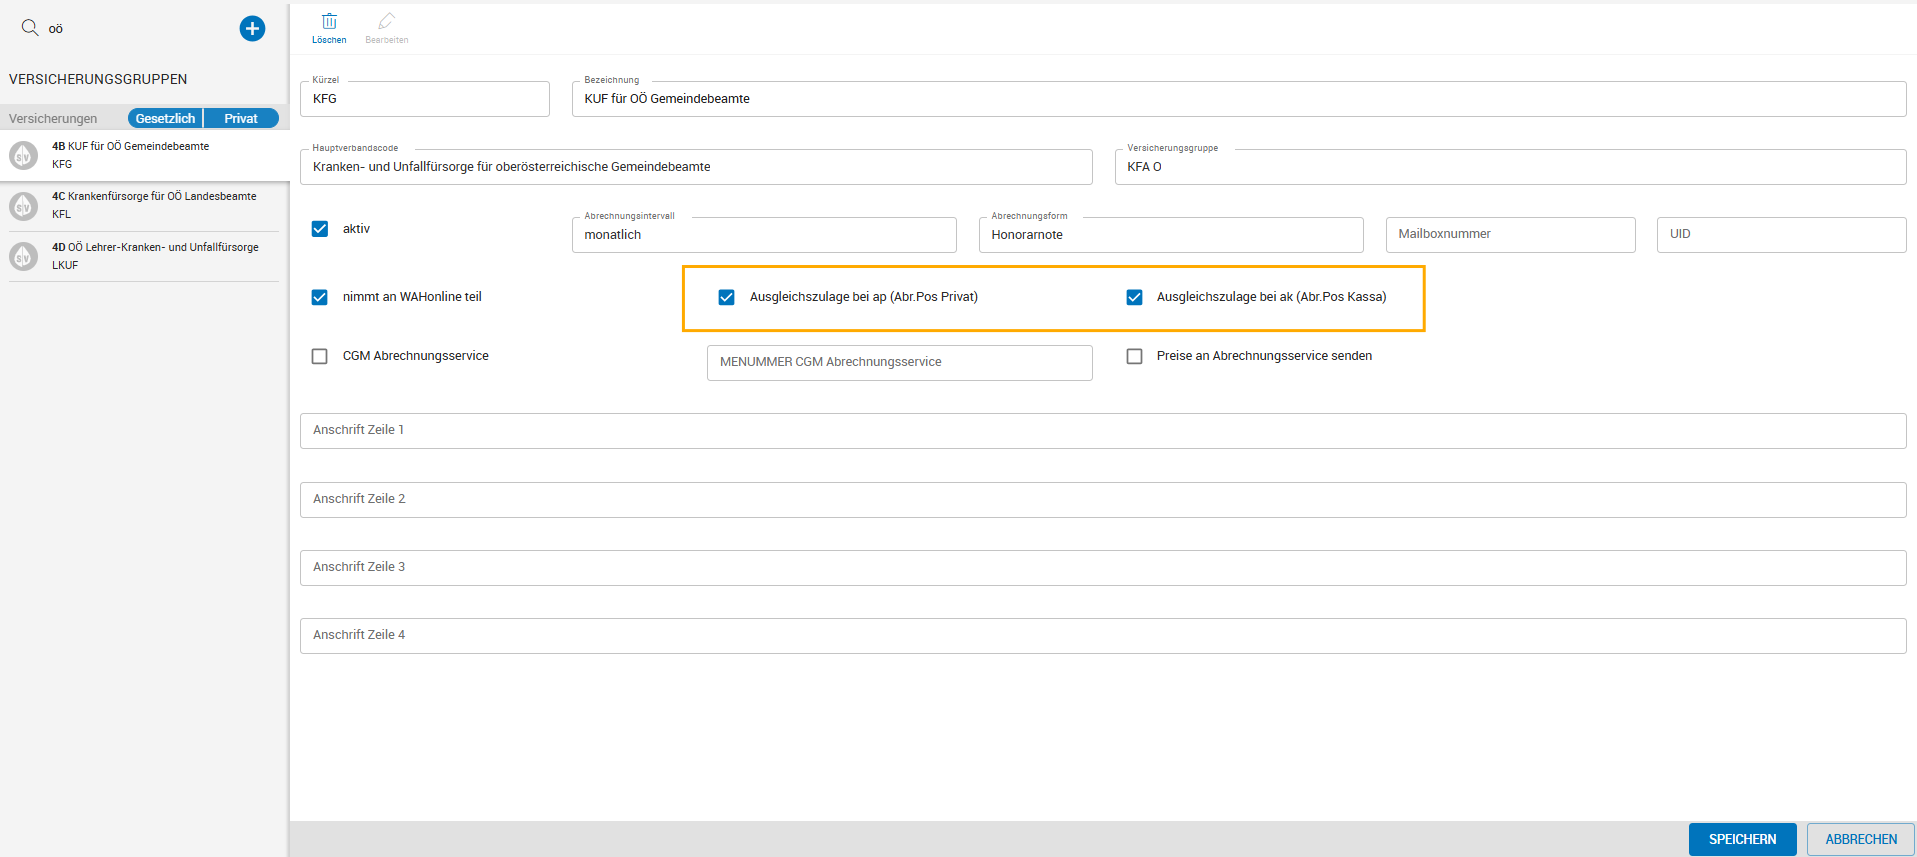Screen dimensions: 1917x857
Task: Switch to the Privat tab
Action: [241, 118]
